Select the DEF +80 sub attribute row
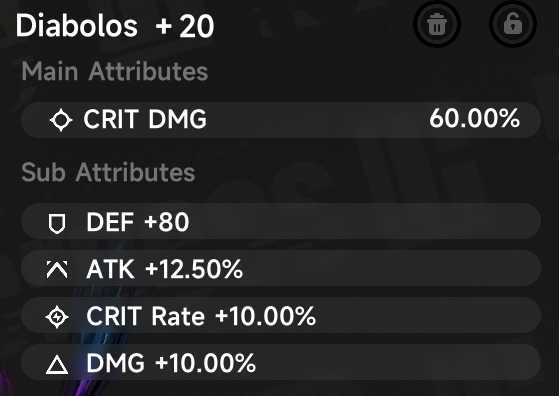The width and height of the screenshot is (559, 396). click(x=281, y=221)
